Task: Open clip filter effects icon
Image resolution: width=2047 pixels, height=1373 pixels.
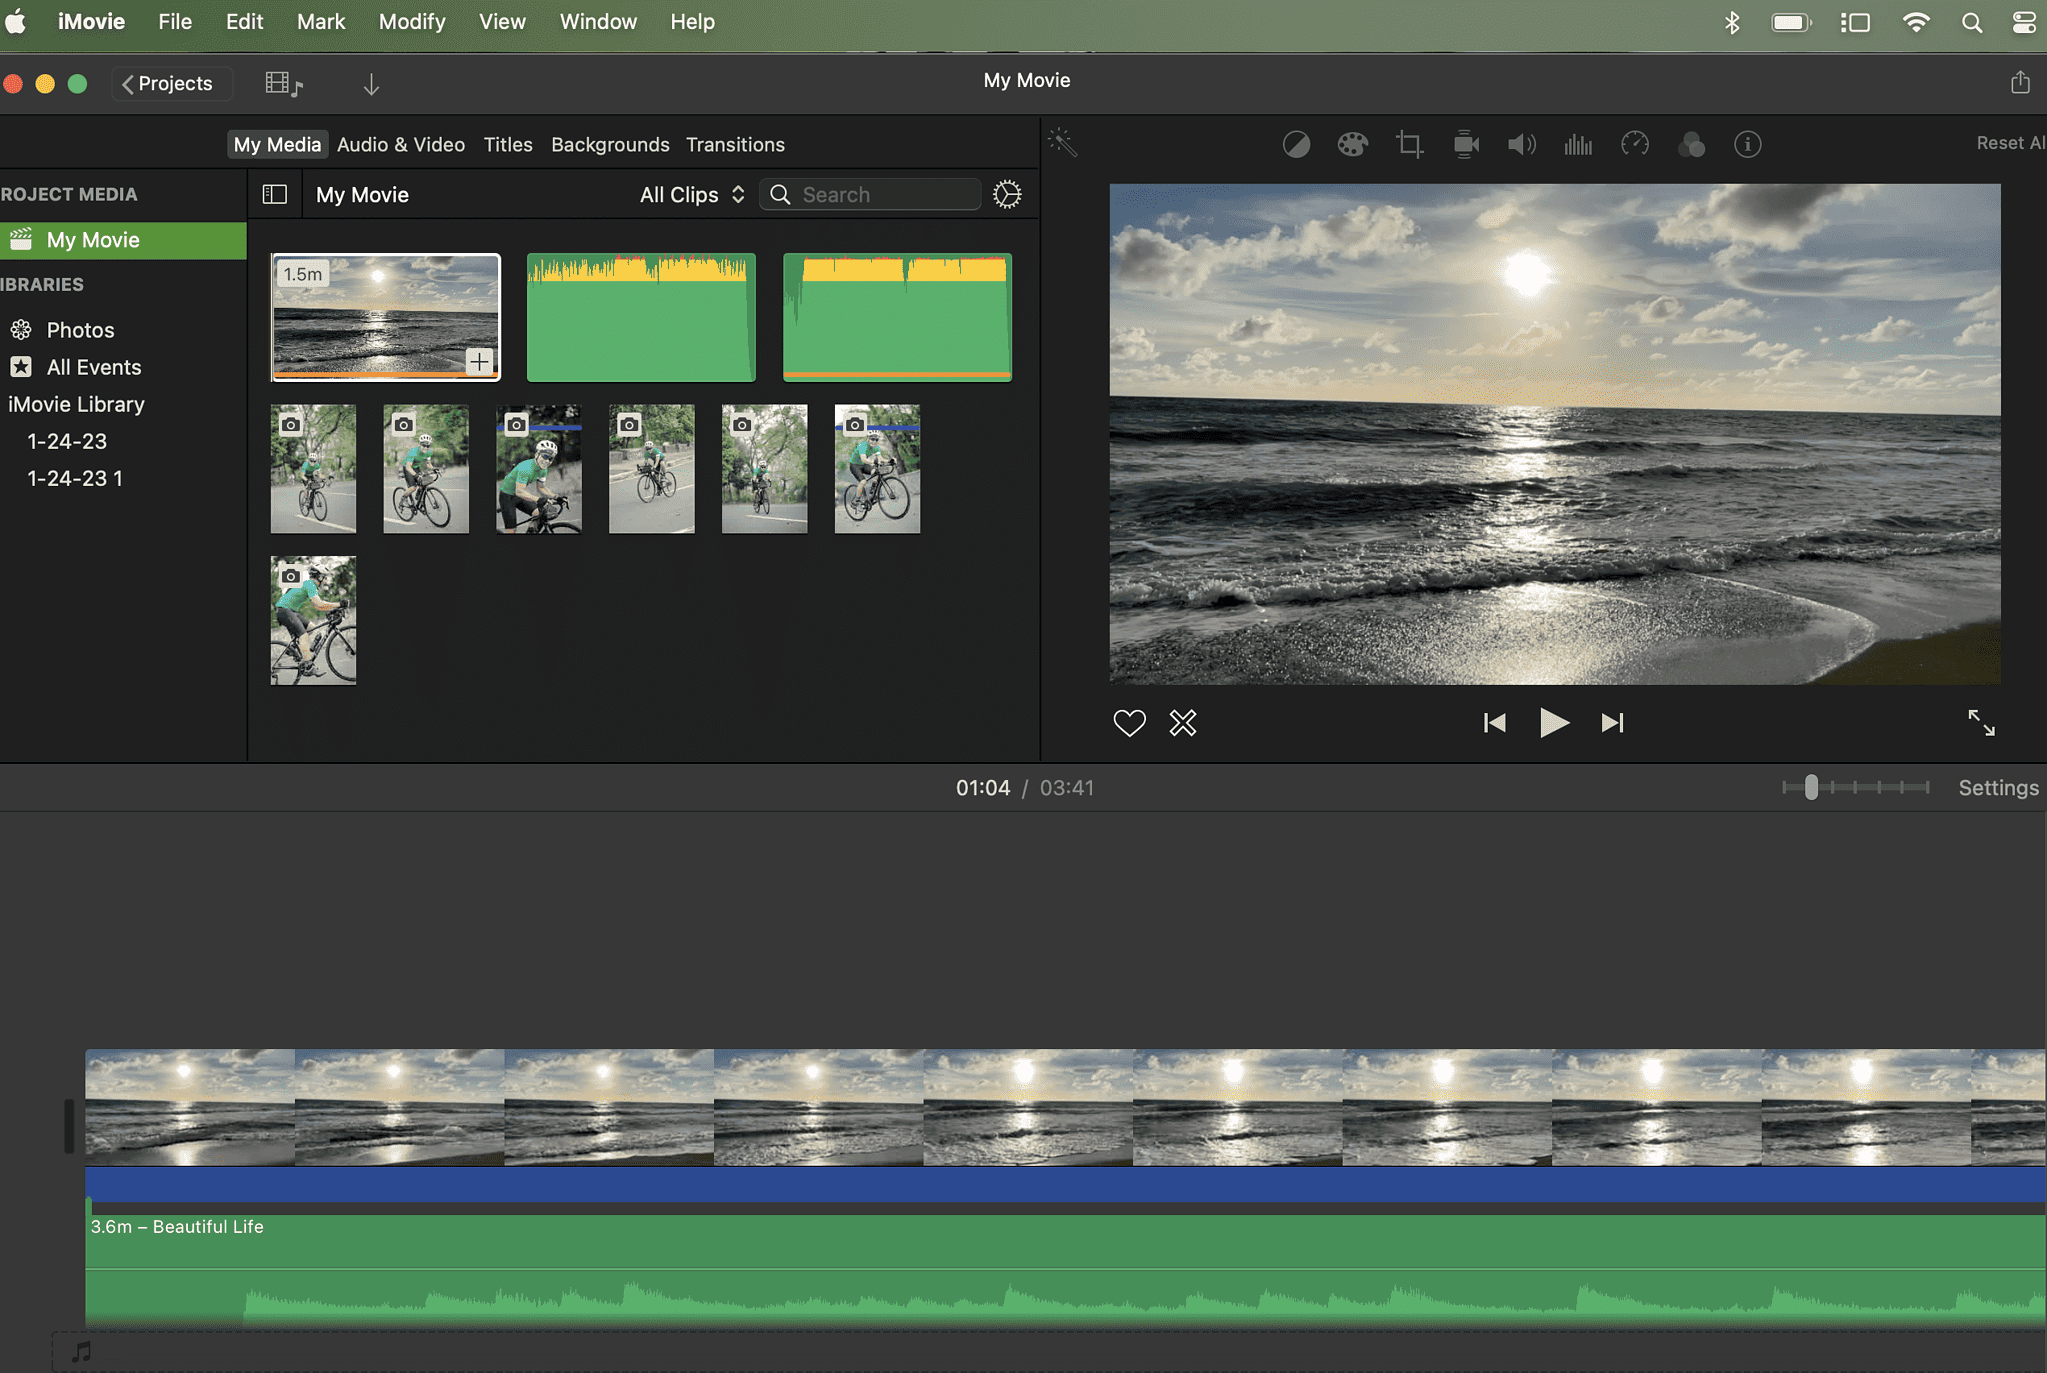Action: coord(1692,144)
